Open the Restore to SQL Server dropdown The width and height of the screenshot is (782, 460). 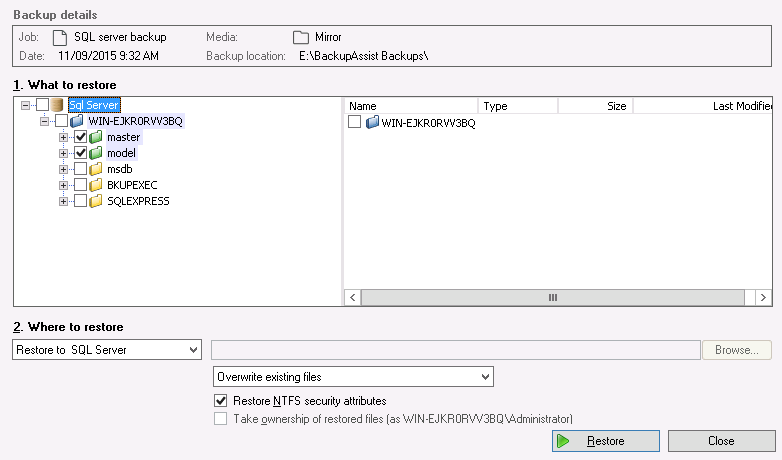click(x=107, y=350)
